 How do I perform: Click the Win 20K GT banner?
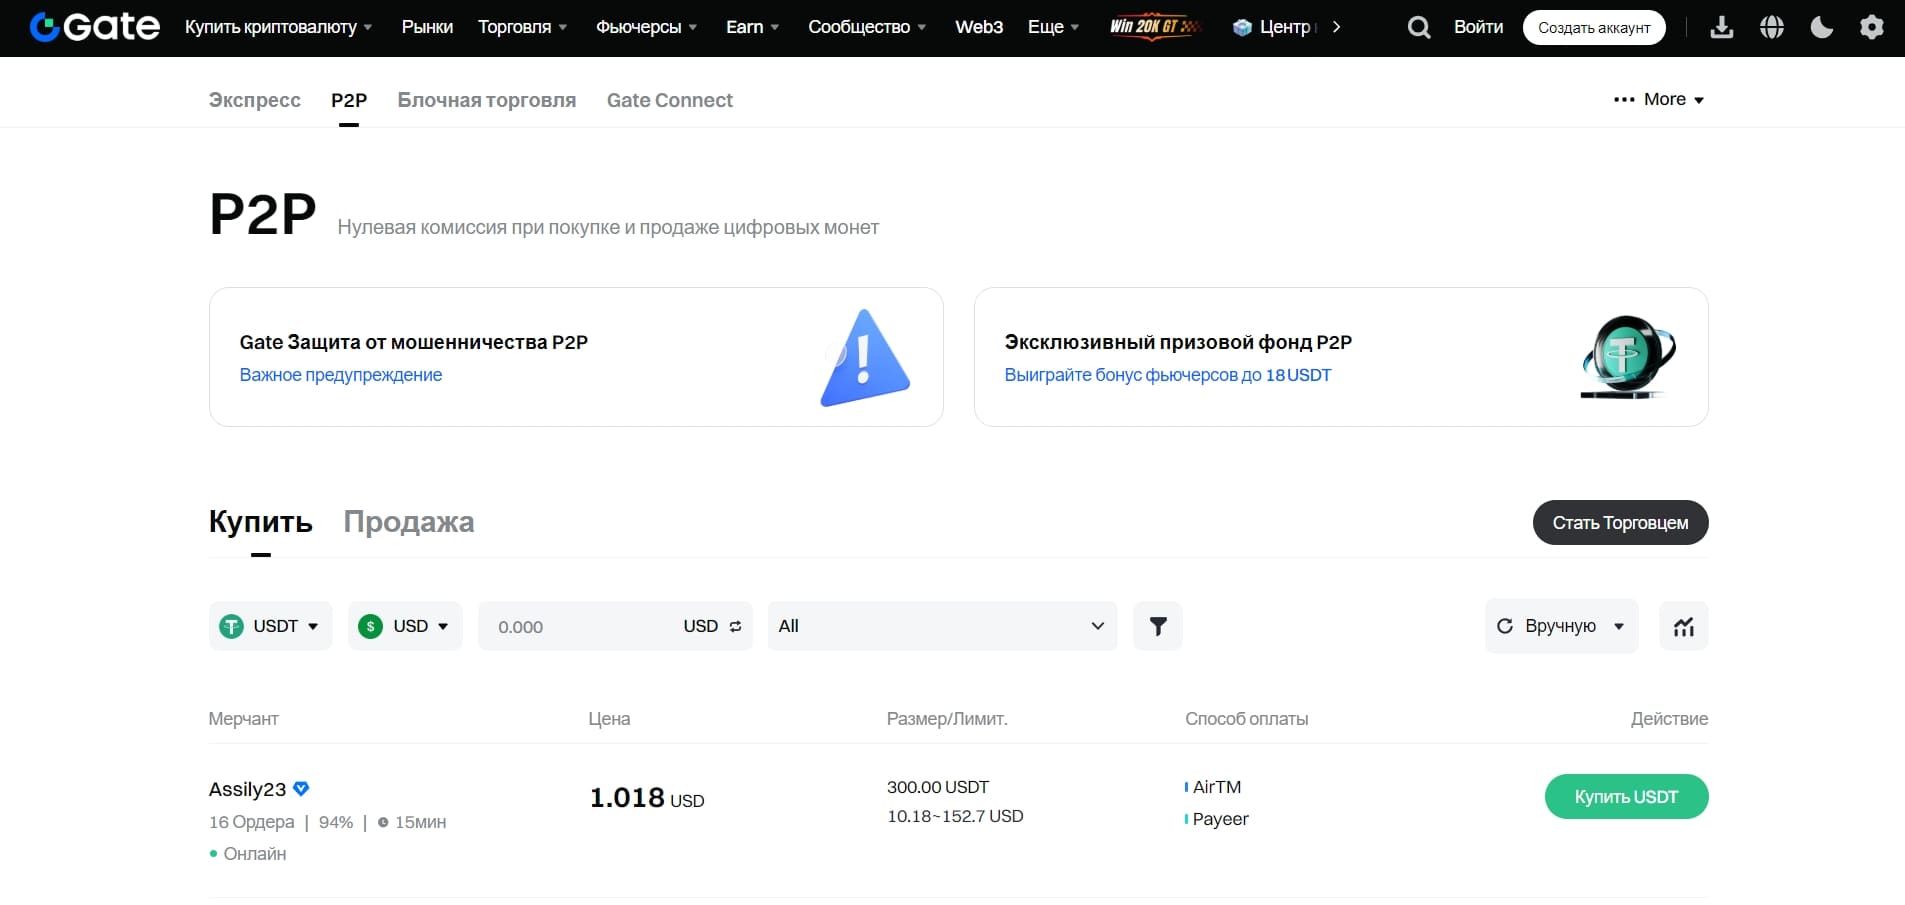pyautogui.click(x=1154, y=27)
